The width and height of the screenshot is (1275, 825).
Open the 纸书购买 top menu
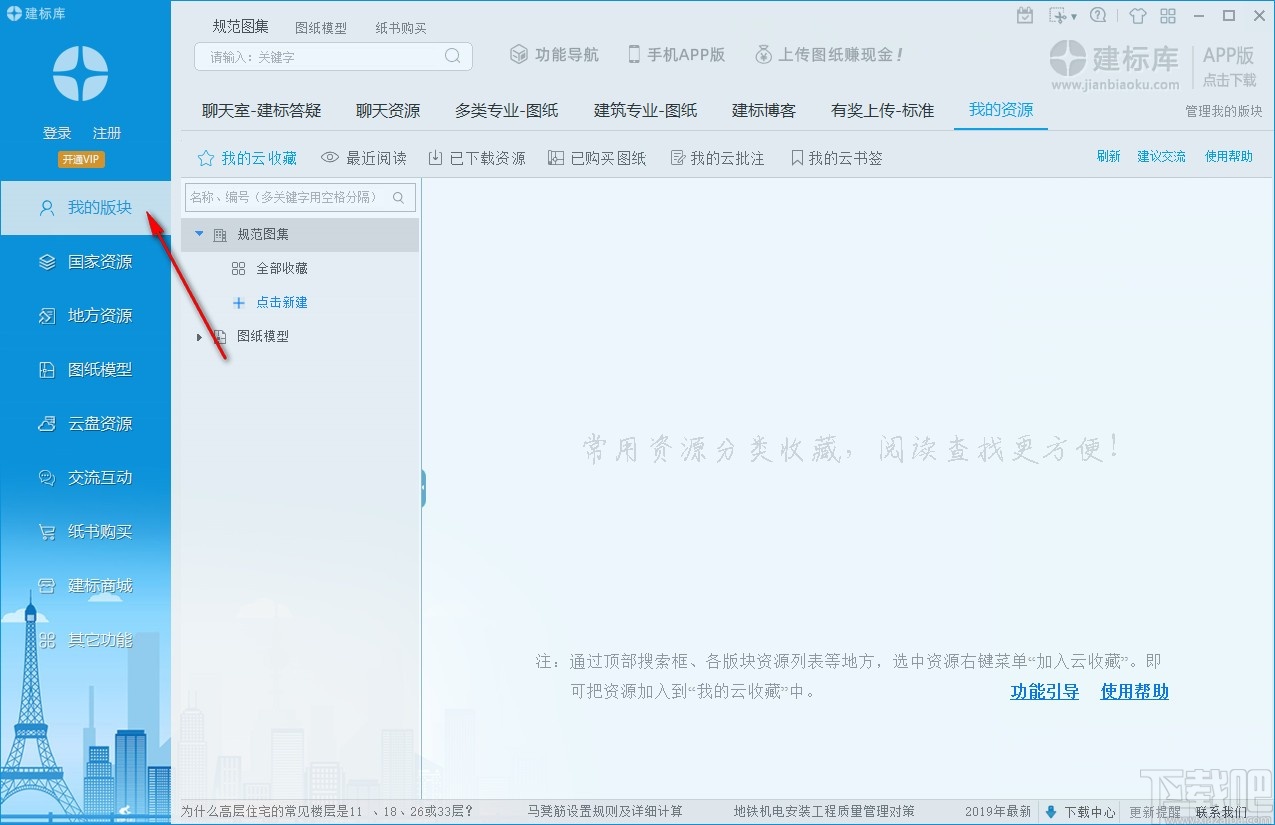[x=400, y=27]
